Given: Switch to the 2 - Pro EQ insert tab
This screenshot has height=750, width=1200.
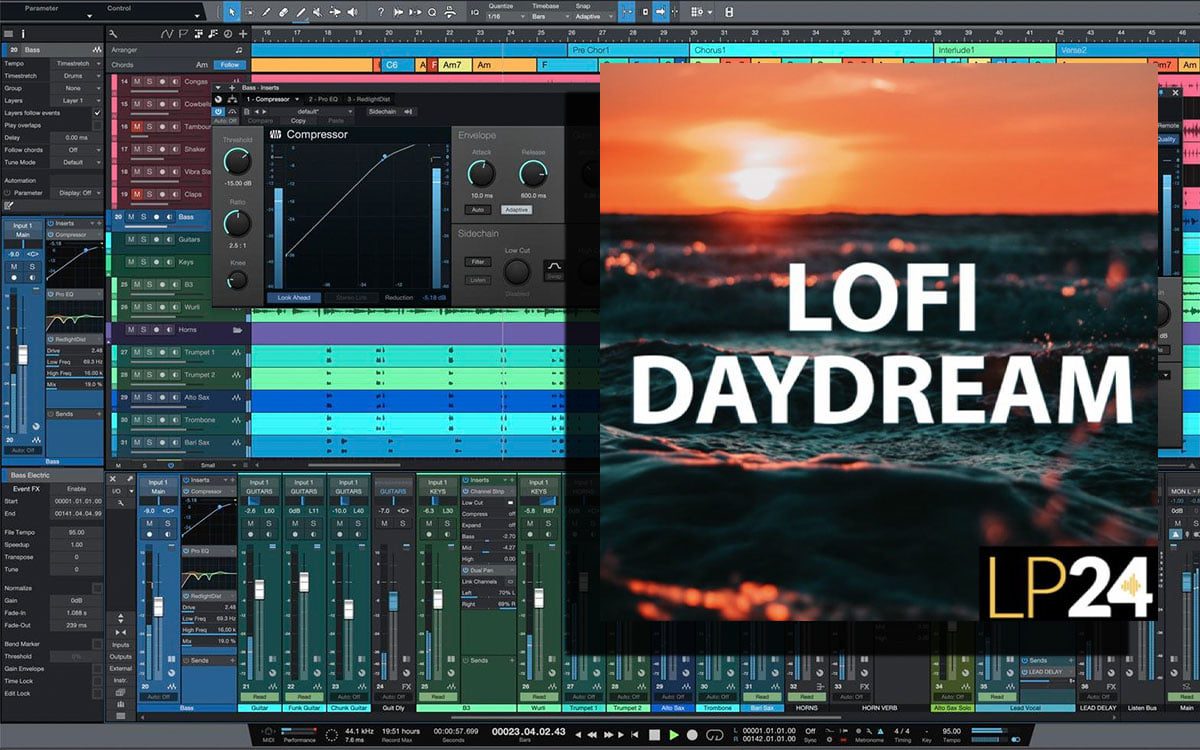Looking at the screenshot, I should pyautogui.click(x=322, y=99).
